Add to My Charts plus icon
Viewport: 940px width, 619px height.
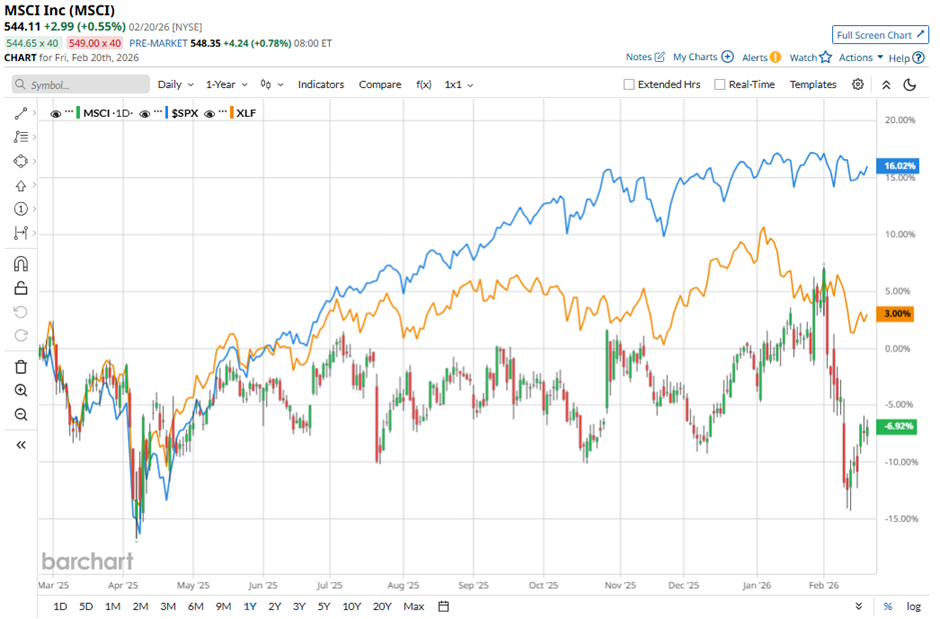pyautogui.click(x=727, y=57)
